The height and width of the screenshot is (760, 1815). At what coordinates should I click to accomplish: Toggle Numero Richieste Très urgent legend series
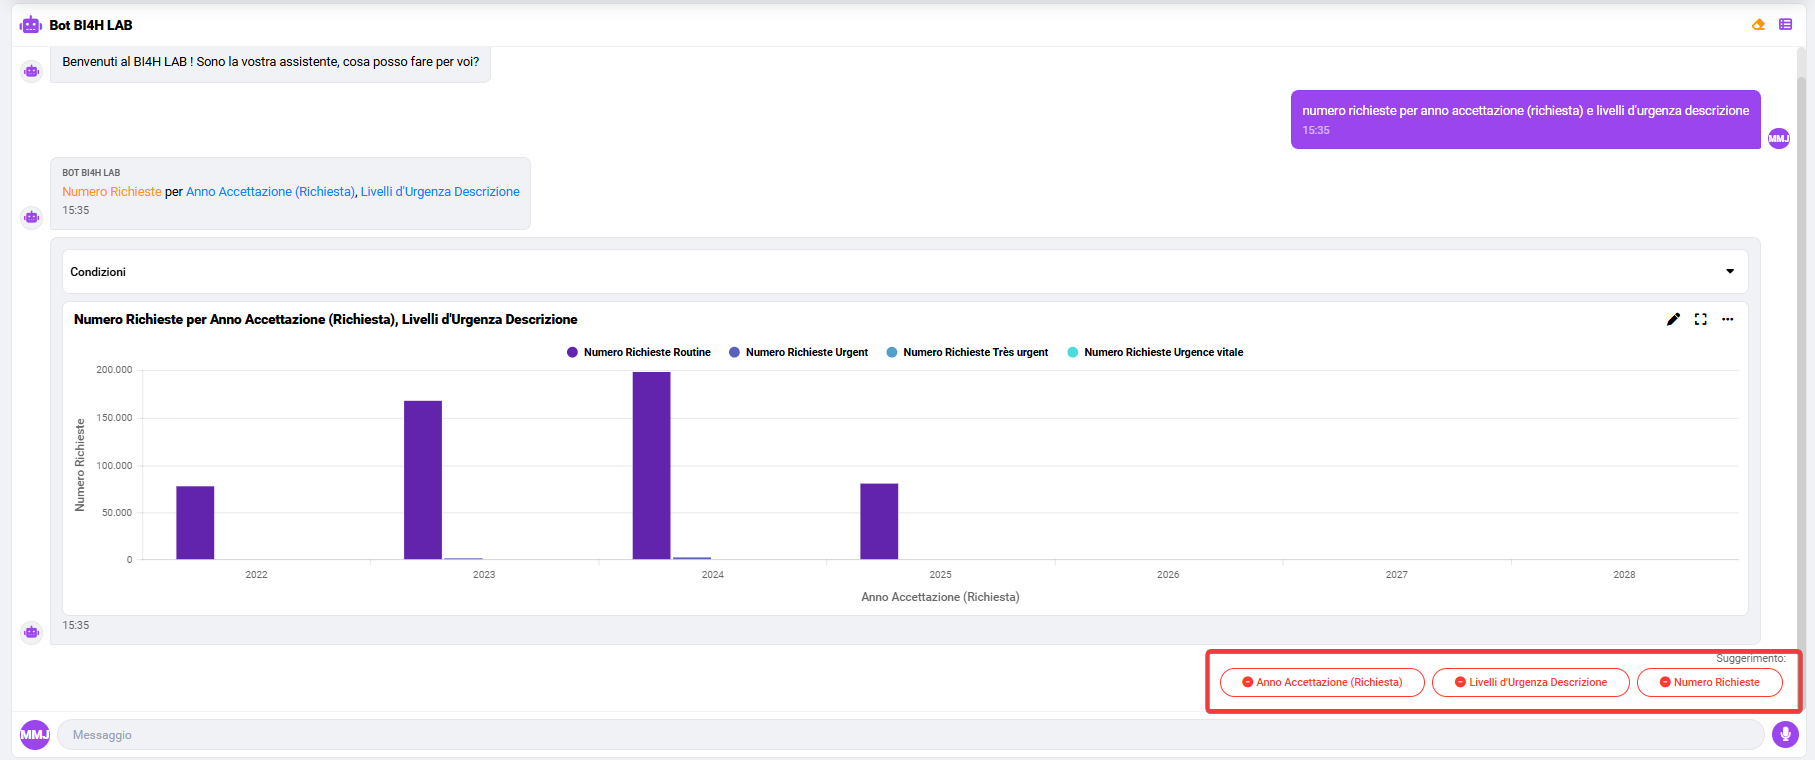968,352
